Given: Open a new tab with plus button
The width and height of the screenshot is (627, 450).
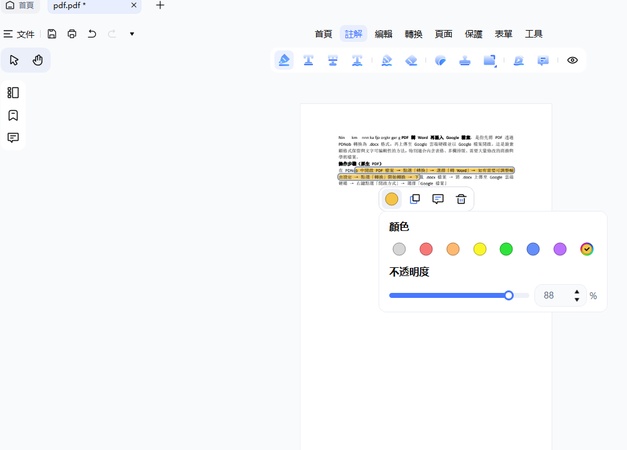Looking at the screenshot, I should (x=160, y=5).
